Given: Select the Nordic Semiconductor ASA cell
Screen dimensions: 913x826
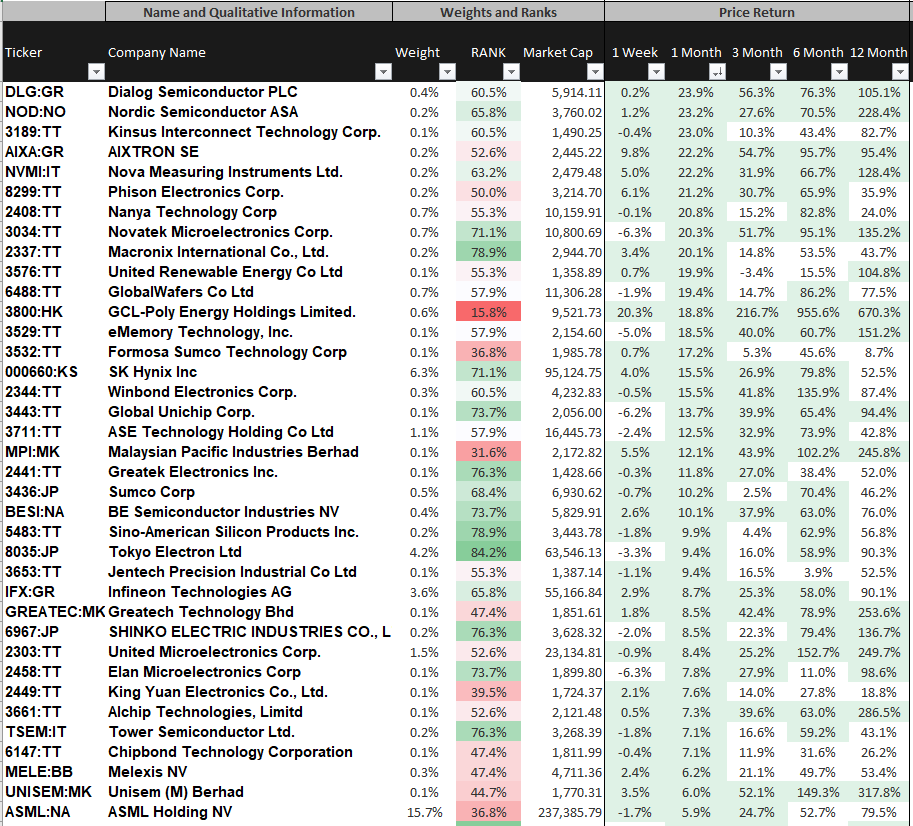Looking at the screenshot, I should [x=249, y=112].
